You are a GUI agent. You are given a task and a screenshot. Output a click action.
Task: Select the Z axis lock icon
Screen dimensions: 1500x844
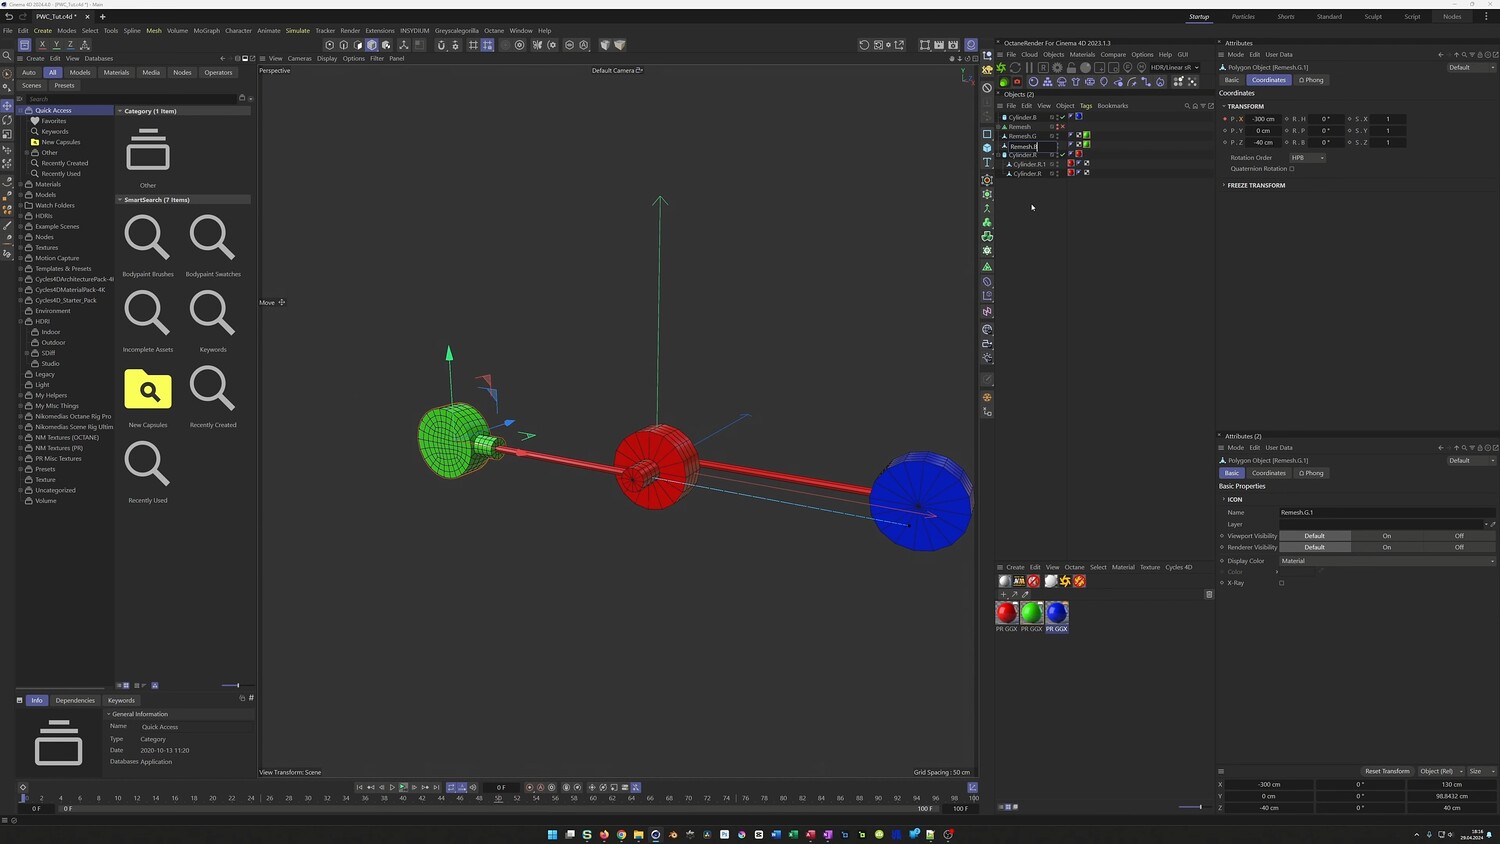(x=70, y=45)
